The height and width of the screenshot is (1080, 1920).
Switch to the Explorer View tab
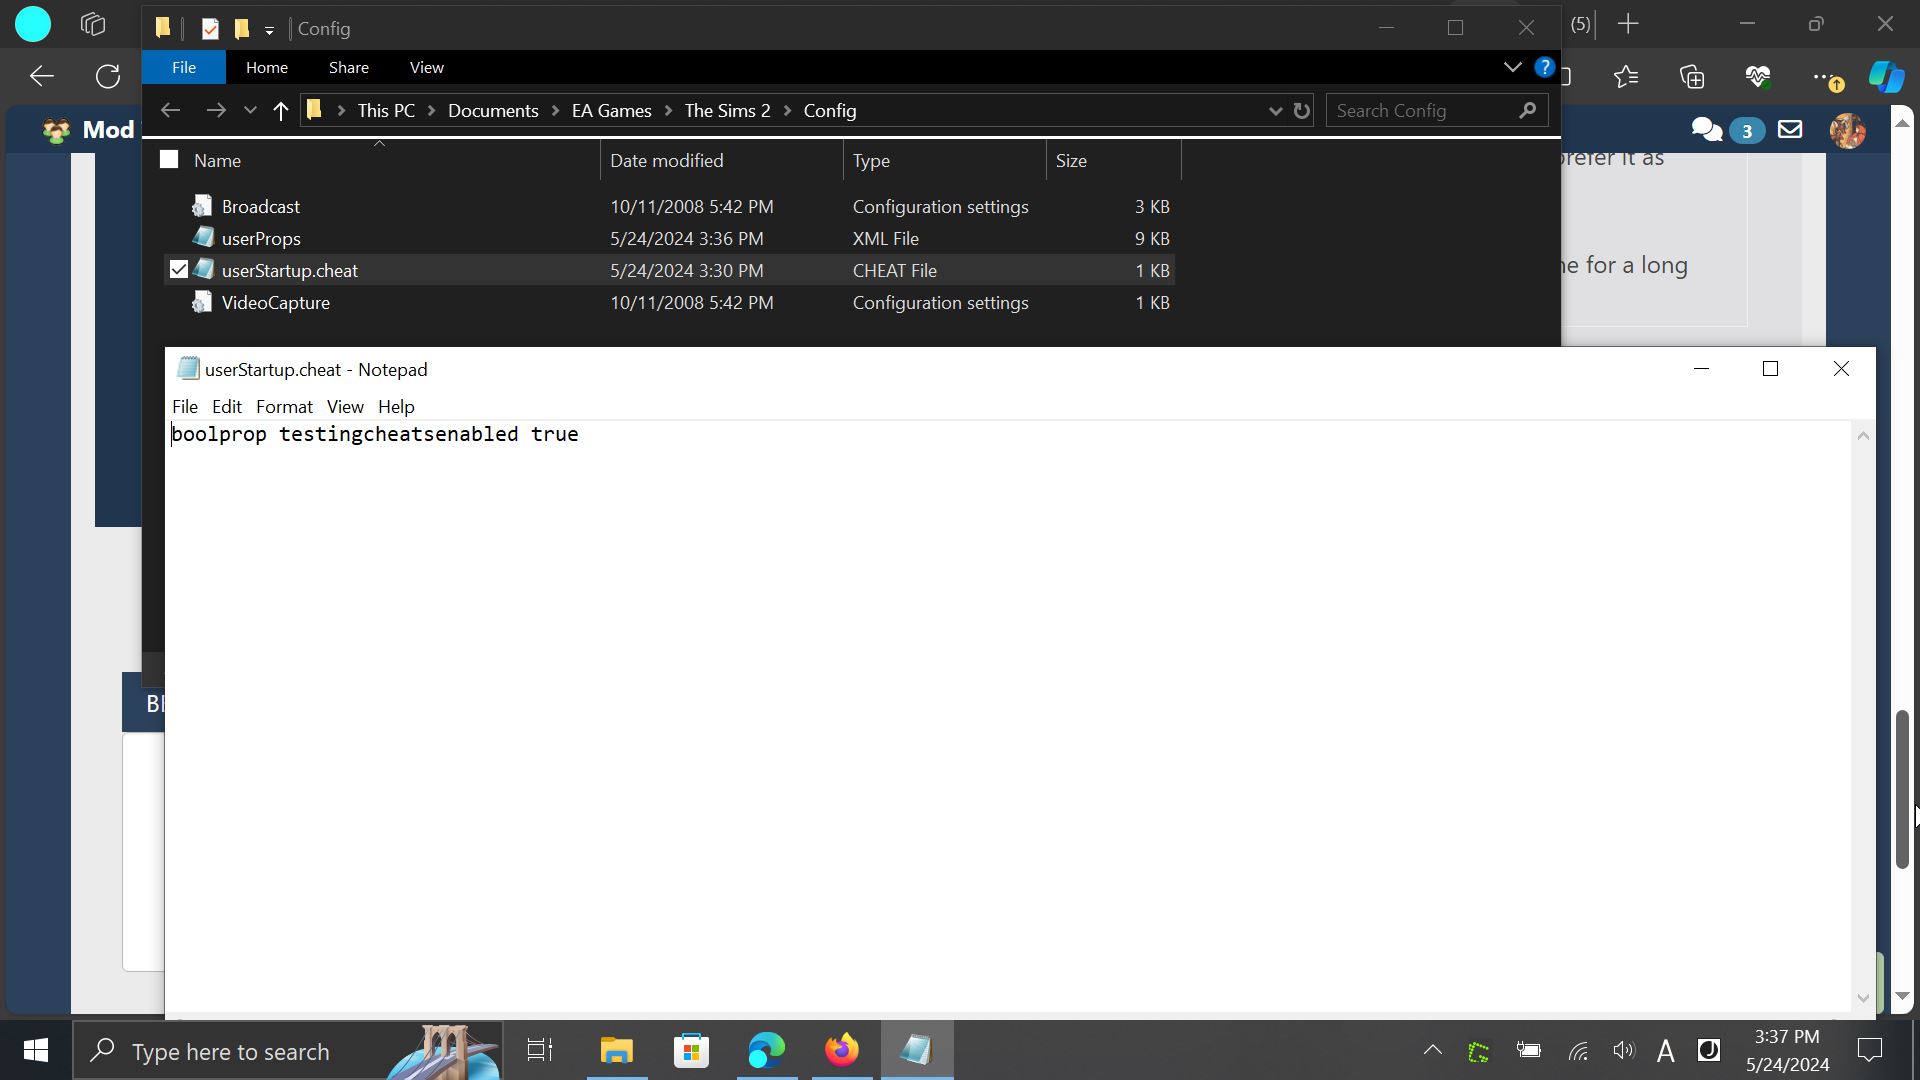tap(426, 67)
